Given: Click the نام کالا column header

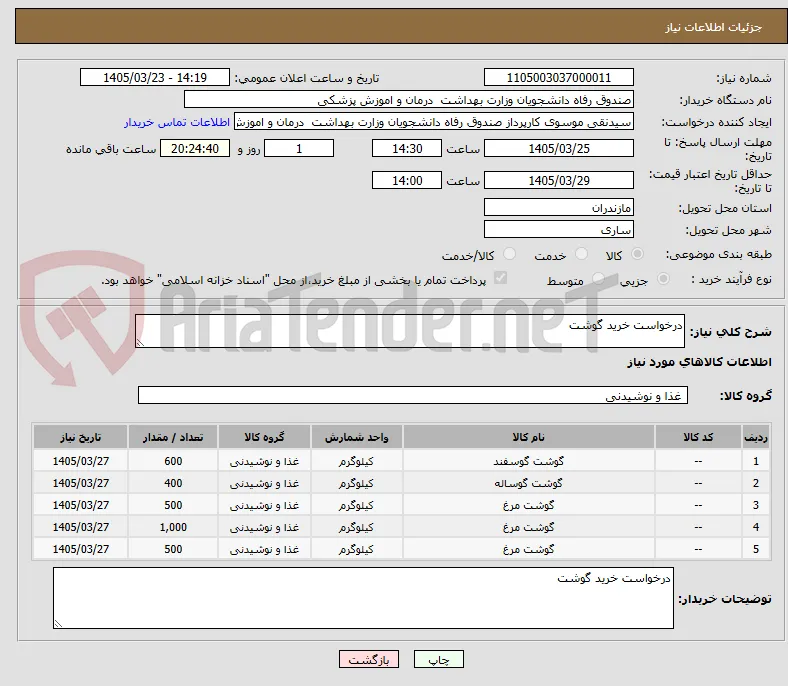Looking at the screenshot, I should tap(529, 437).
